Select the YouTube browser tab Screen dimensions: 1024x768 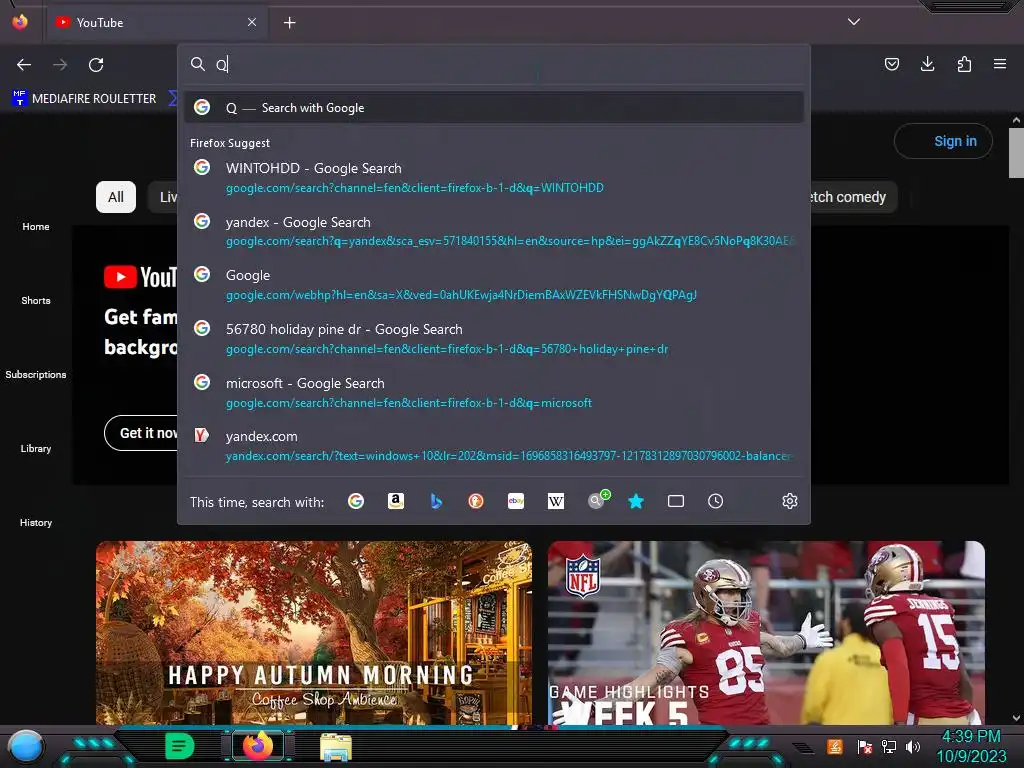click(x=157, y=23)
